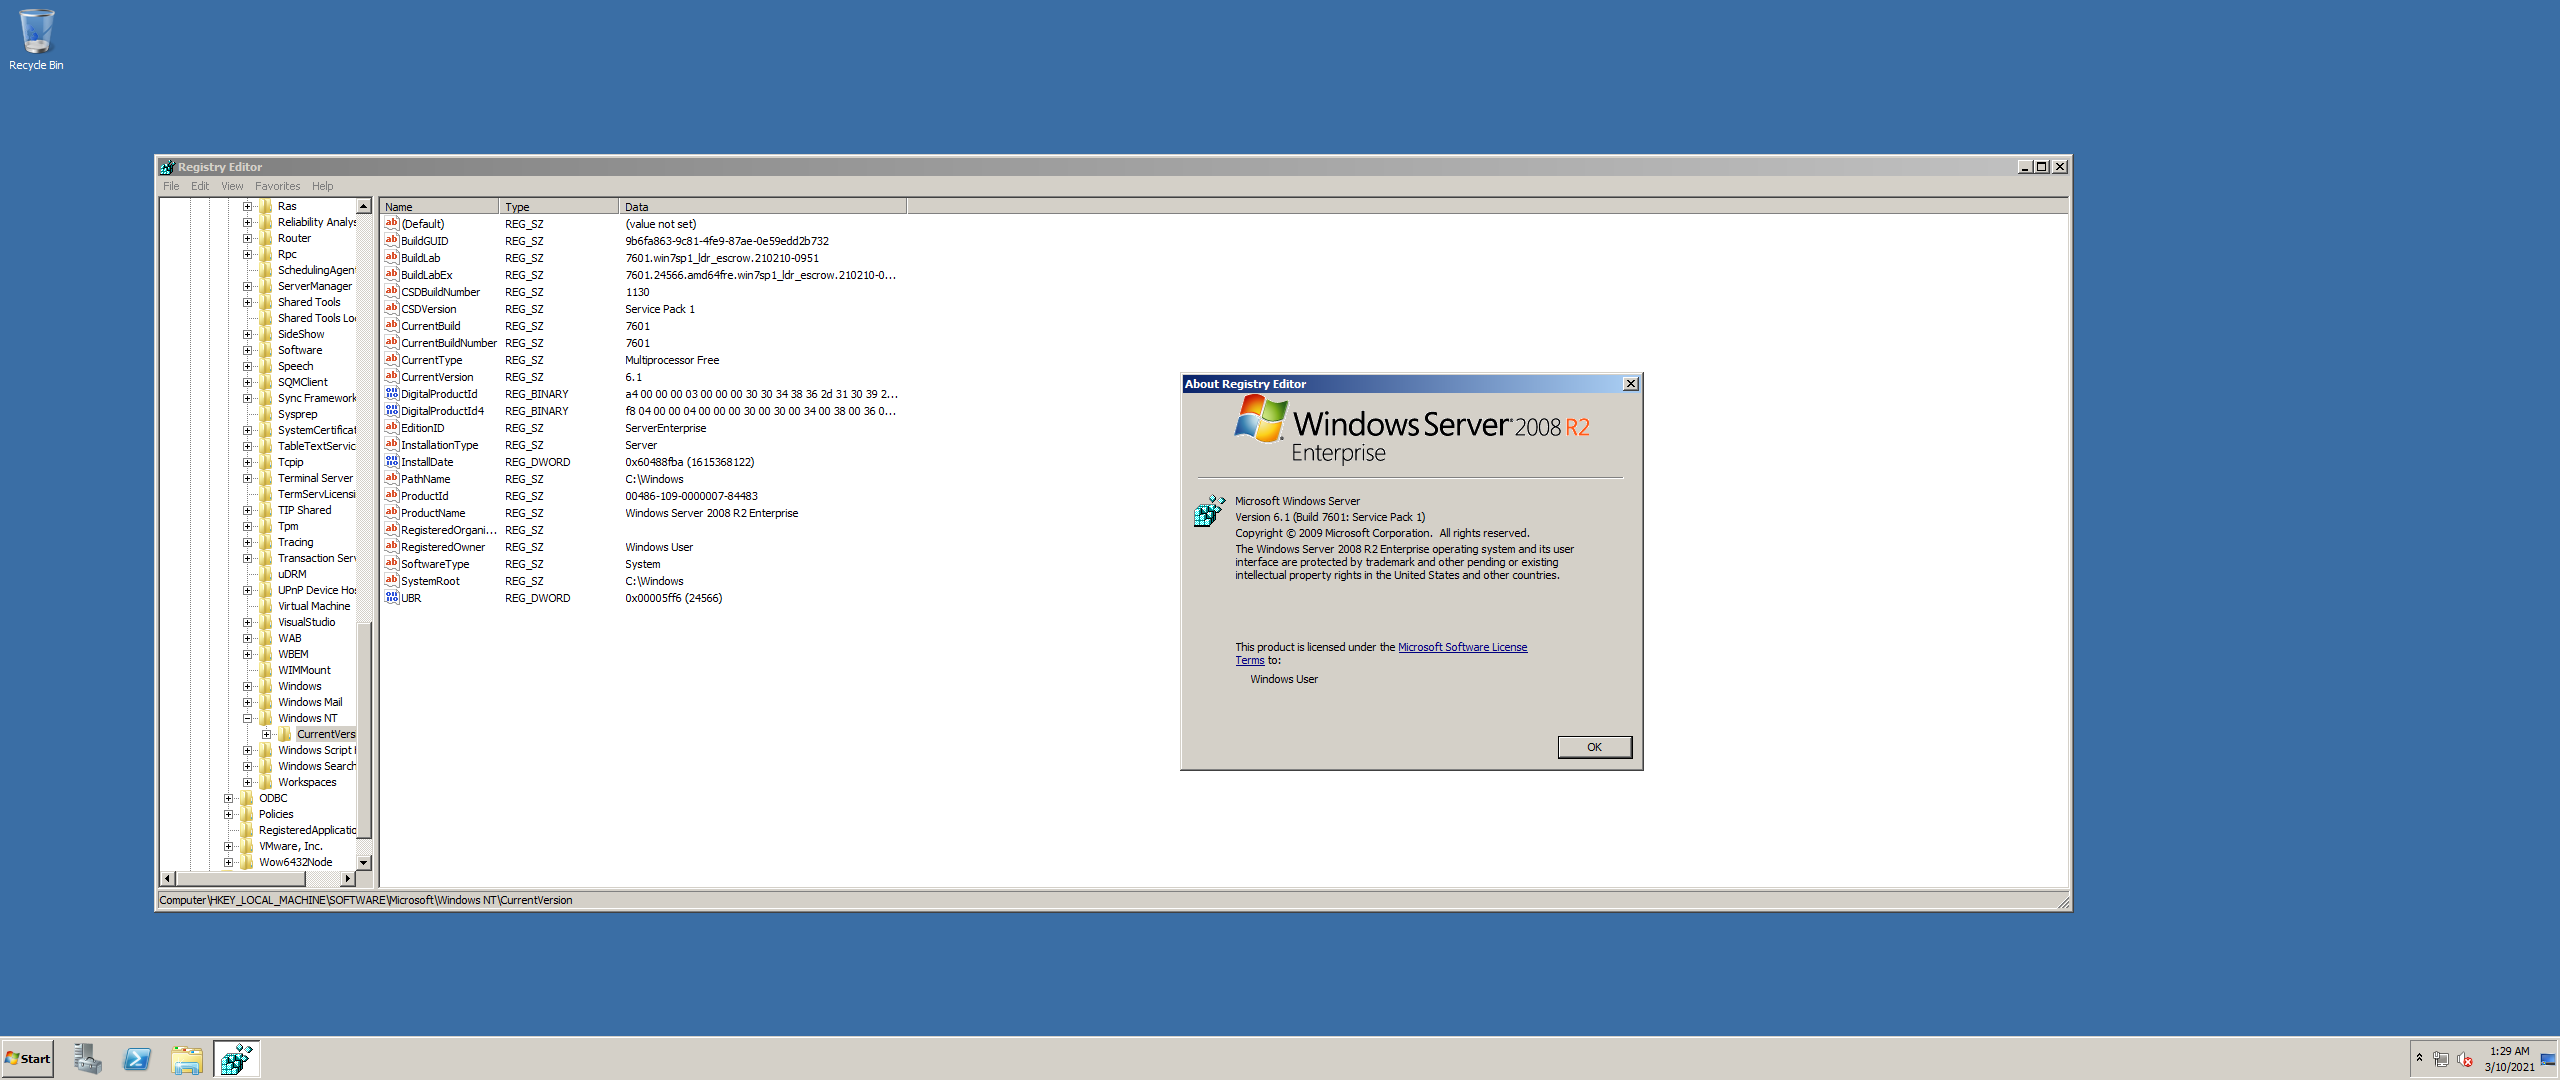
Task: Click the Show desktop tray icon
Action: [x=2548, y=1059]
